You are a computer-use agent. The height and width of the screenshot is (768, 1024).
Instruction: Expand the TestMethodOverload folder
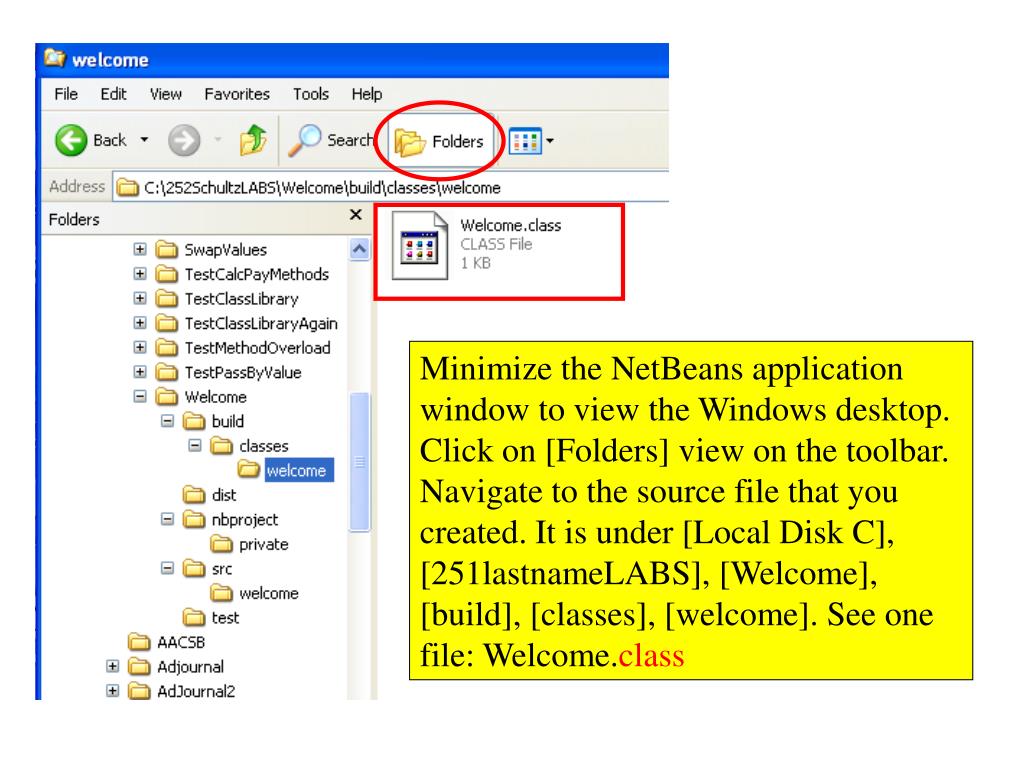[140, 347]
